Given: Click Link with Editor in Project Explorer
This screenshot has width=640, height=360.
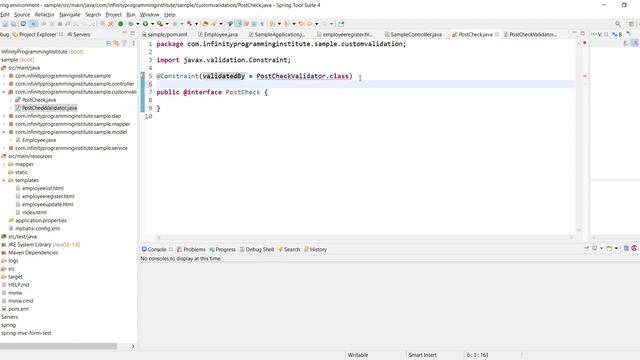Looking at the screenshot, I should coord(116,43).
